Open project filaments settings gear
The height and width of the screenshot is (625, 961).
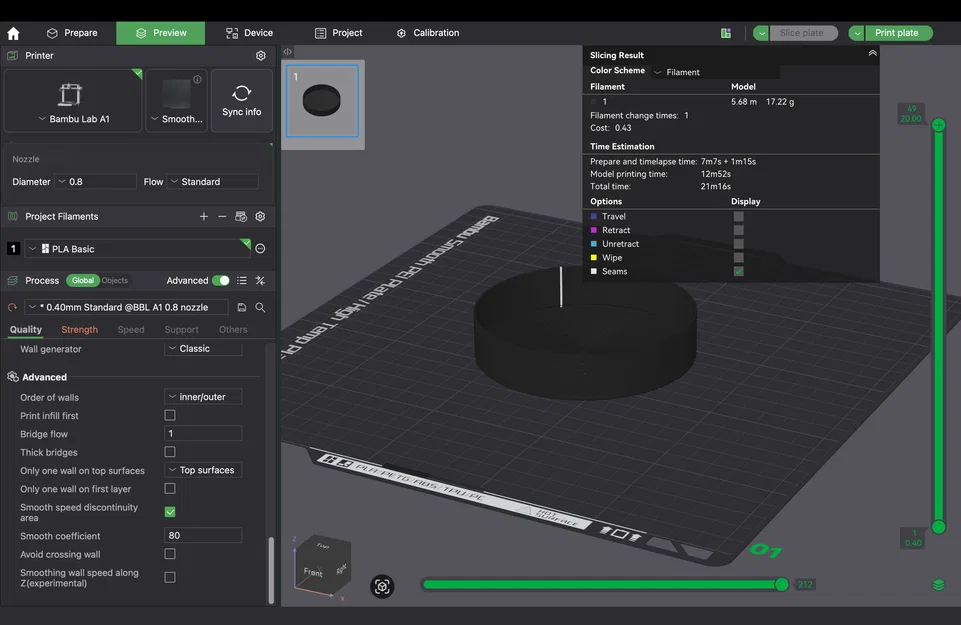pyautogui.click(x=260, y=216)
